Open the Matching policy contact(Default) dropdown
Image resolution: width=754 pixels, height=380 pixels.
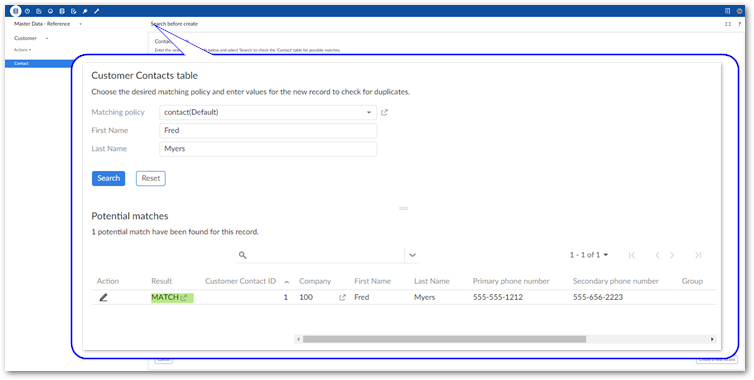[x=268, y=113]
